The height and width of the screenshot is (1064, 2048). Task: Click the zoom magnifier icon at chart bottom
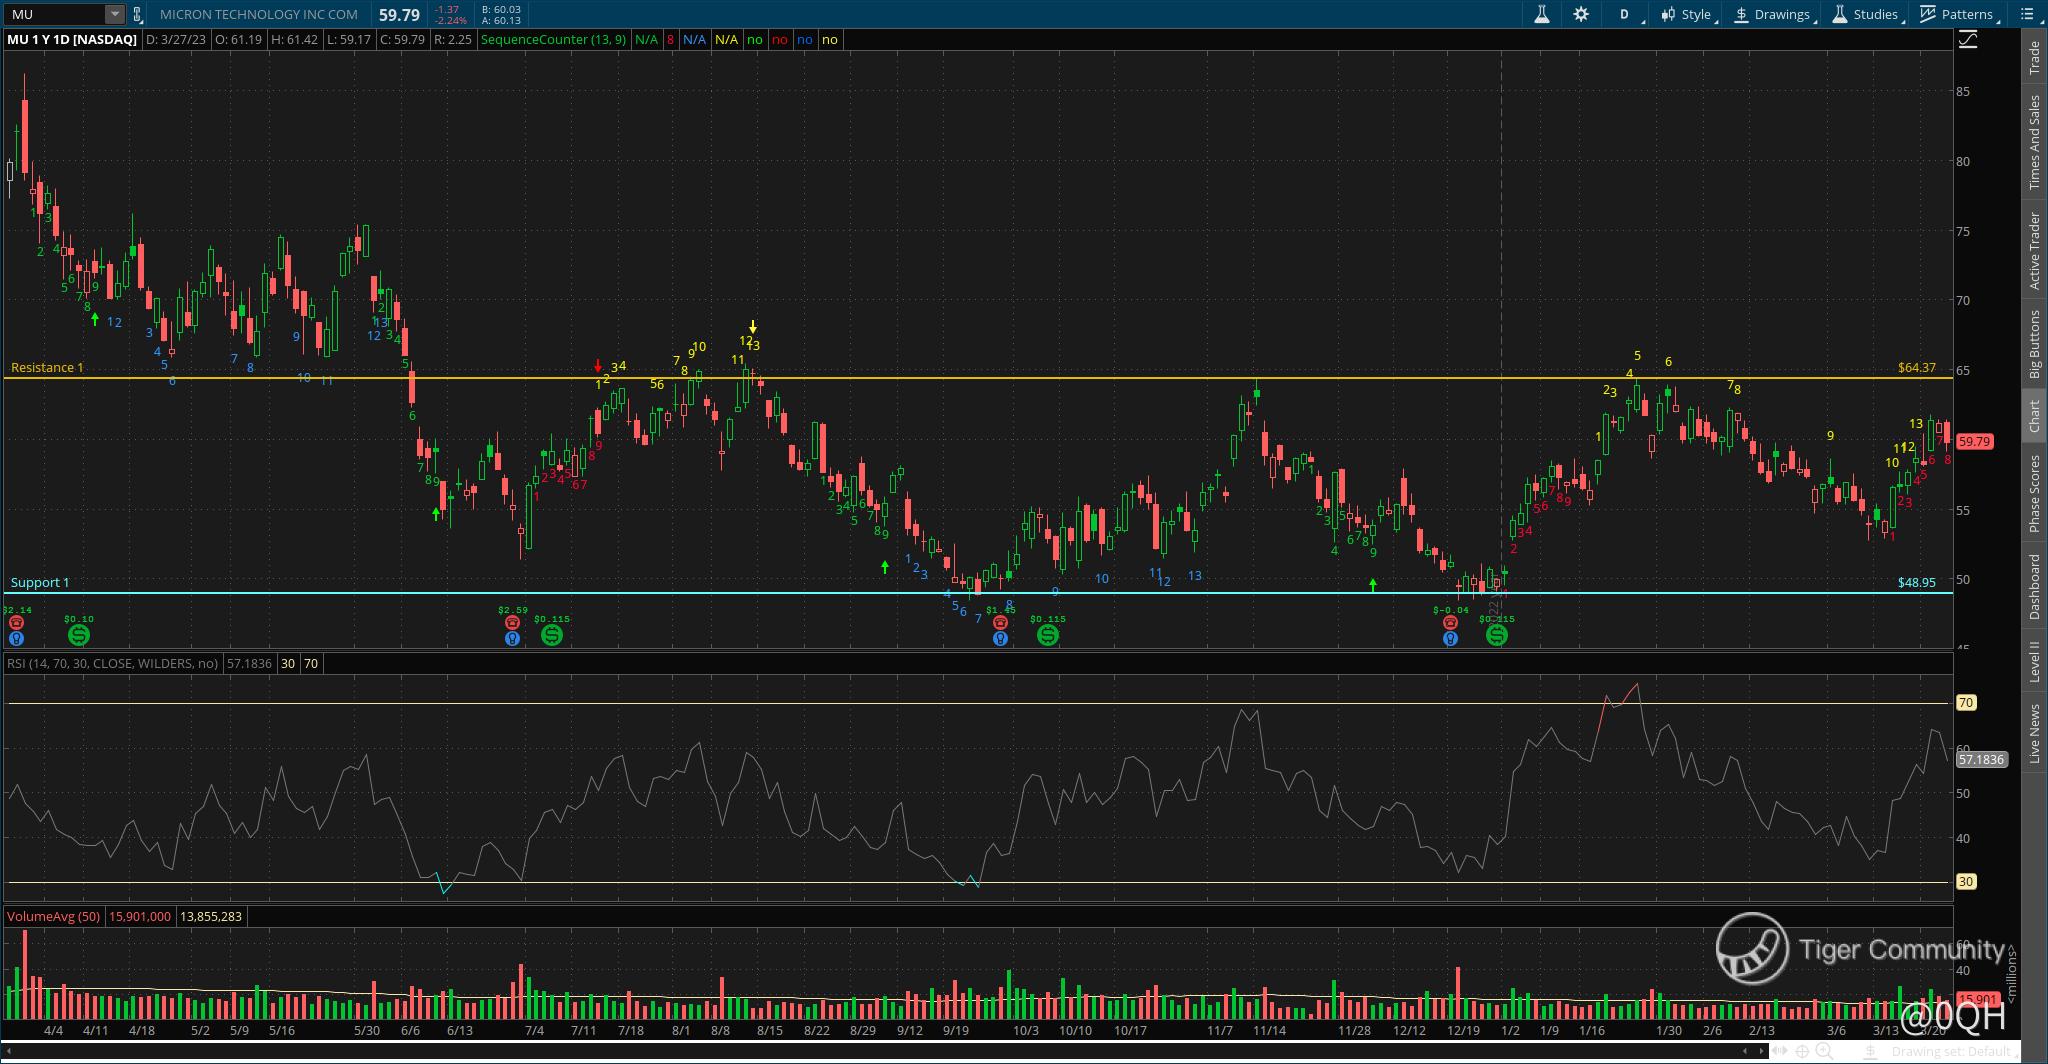tap(1824, 1051)
